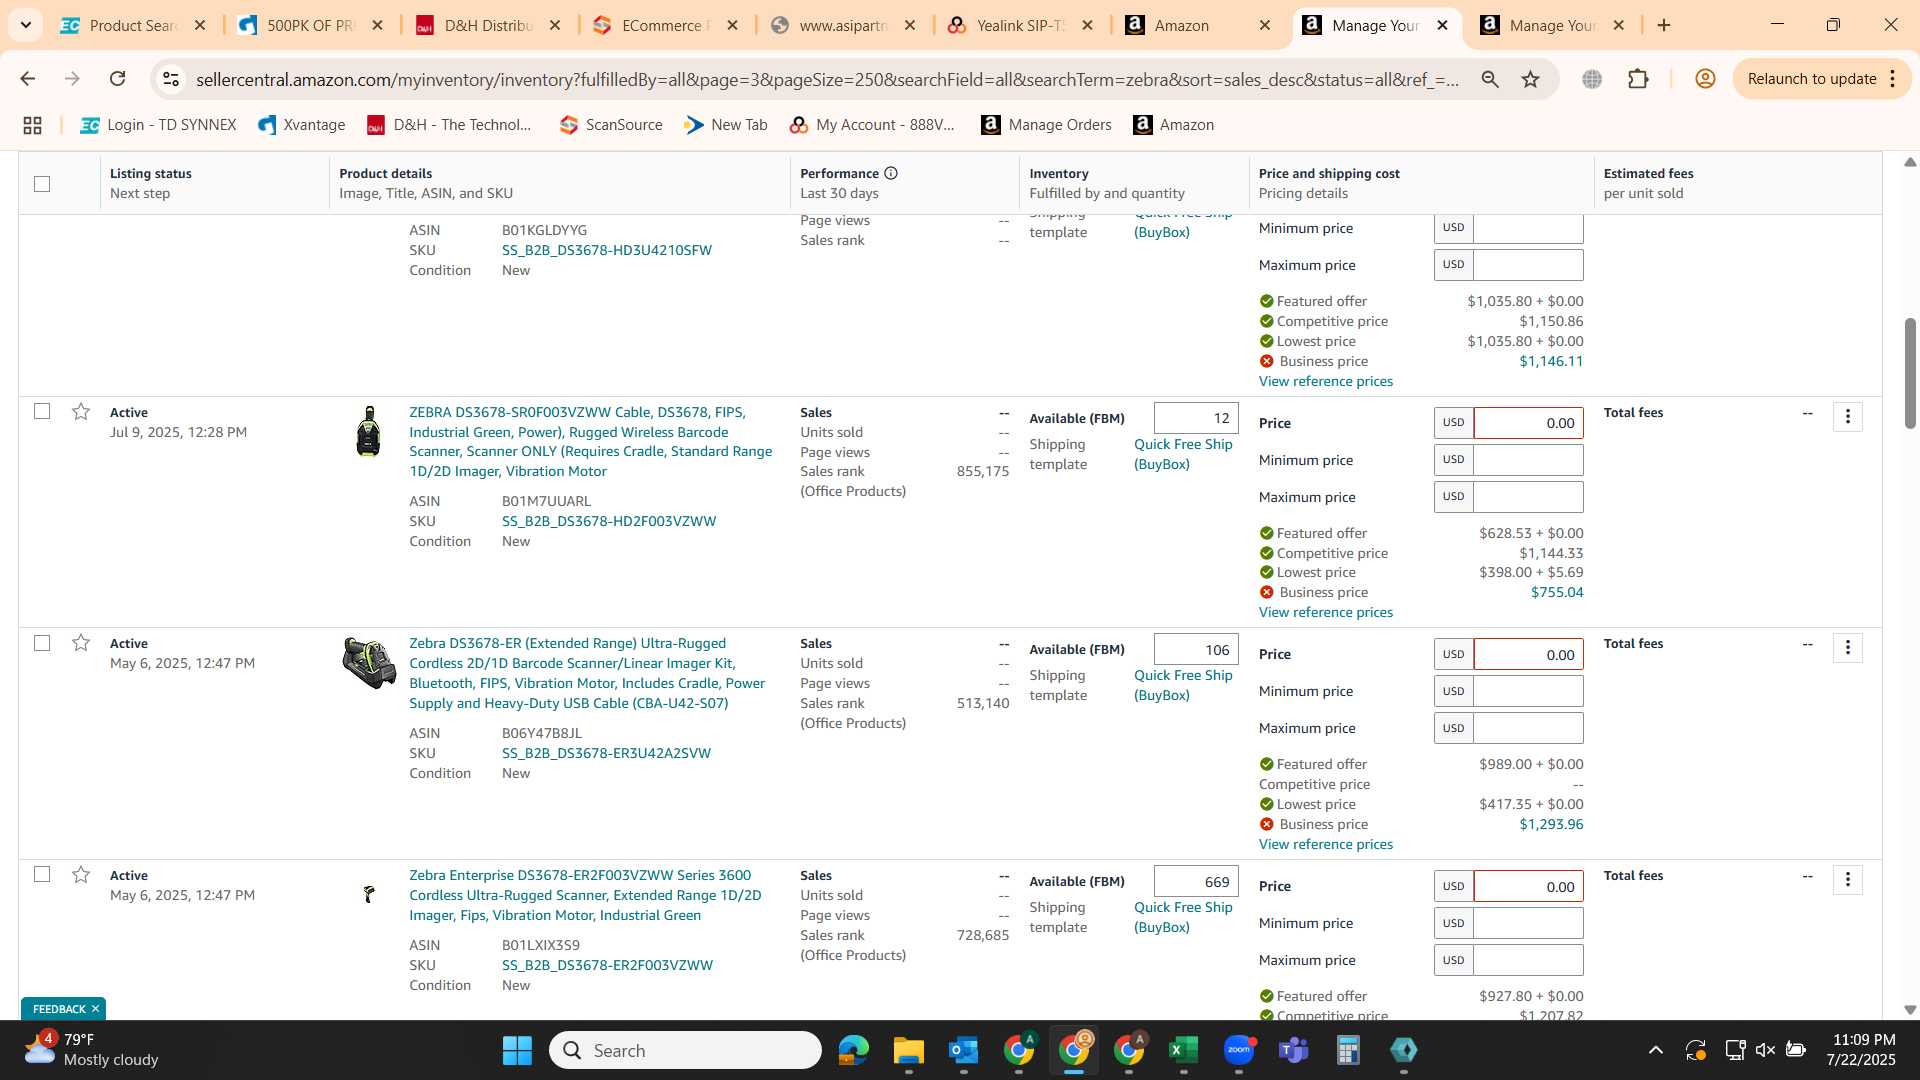Open the tab search dropdown arrow
The width and height of the screenshot is (1920, 1080).
pos(25,25)
